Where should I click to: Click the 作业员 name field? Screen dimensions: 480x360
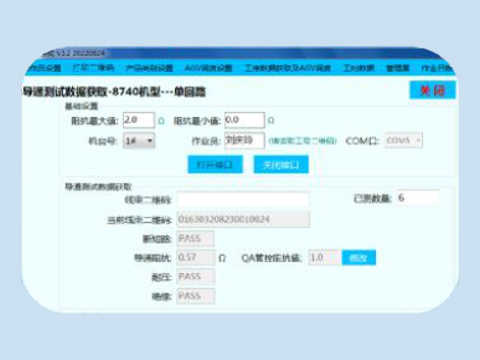coord(245,140)
